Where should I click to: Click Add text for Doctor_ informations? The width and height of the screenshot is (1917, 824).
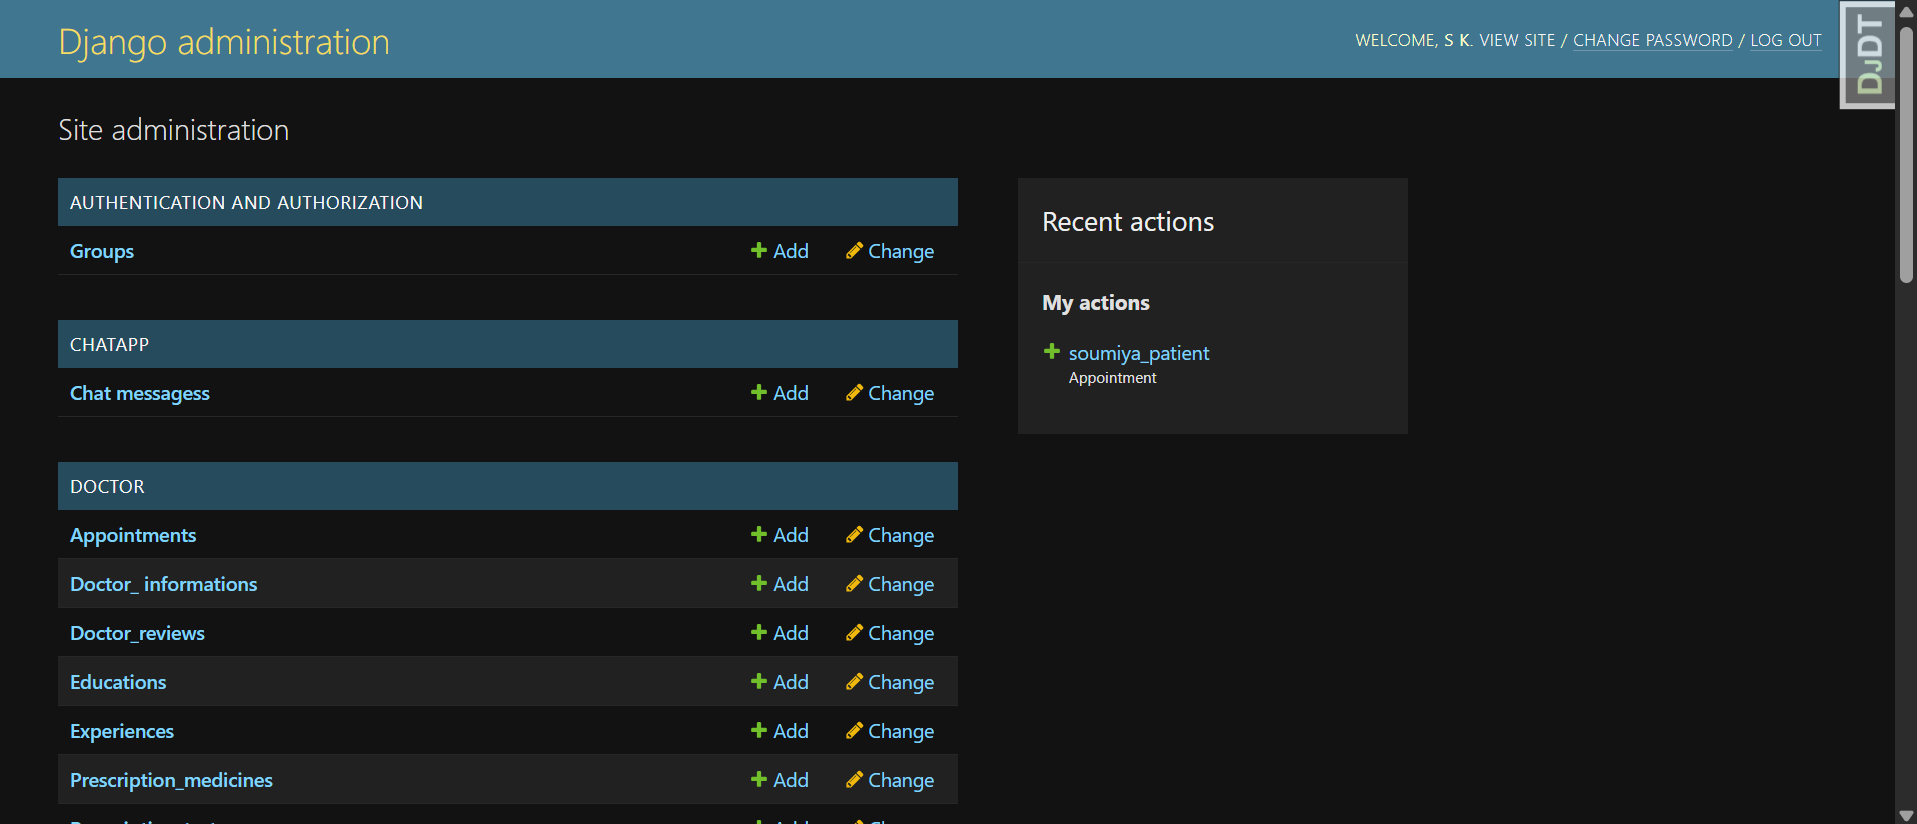pos(790,584)
